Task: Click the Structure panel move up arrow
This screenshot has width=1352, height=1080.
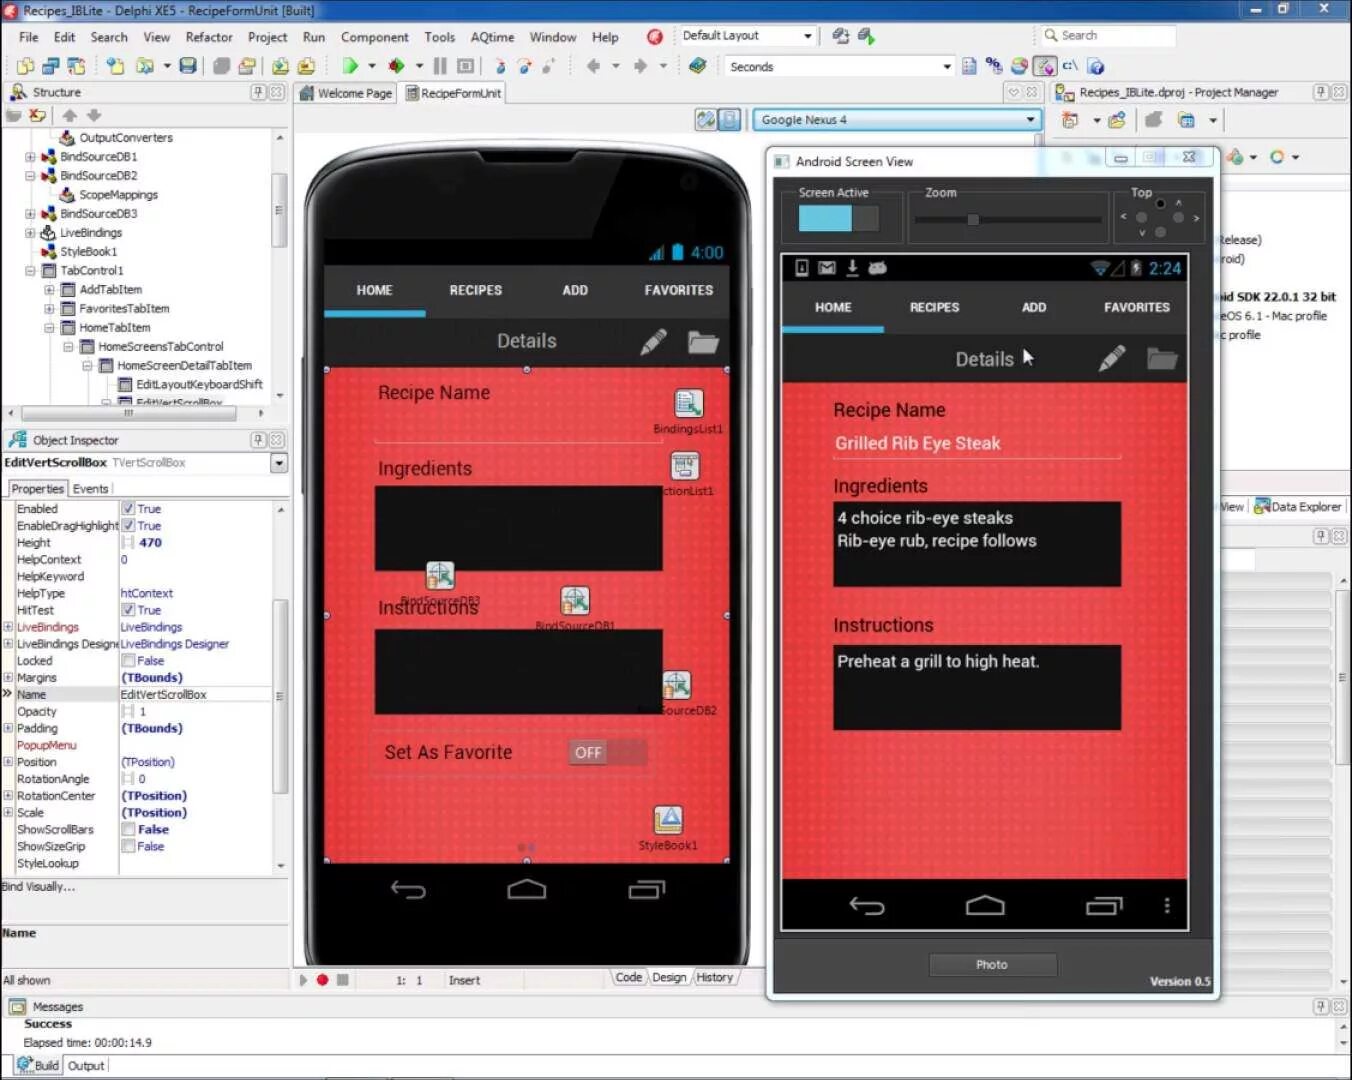Action: coord(70,116)
